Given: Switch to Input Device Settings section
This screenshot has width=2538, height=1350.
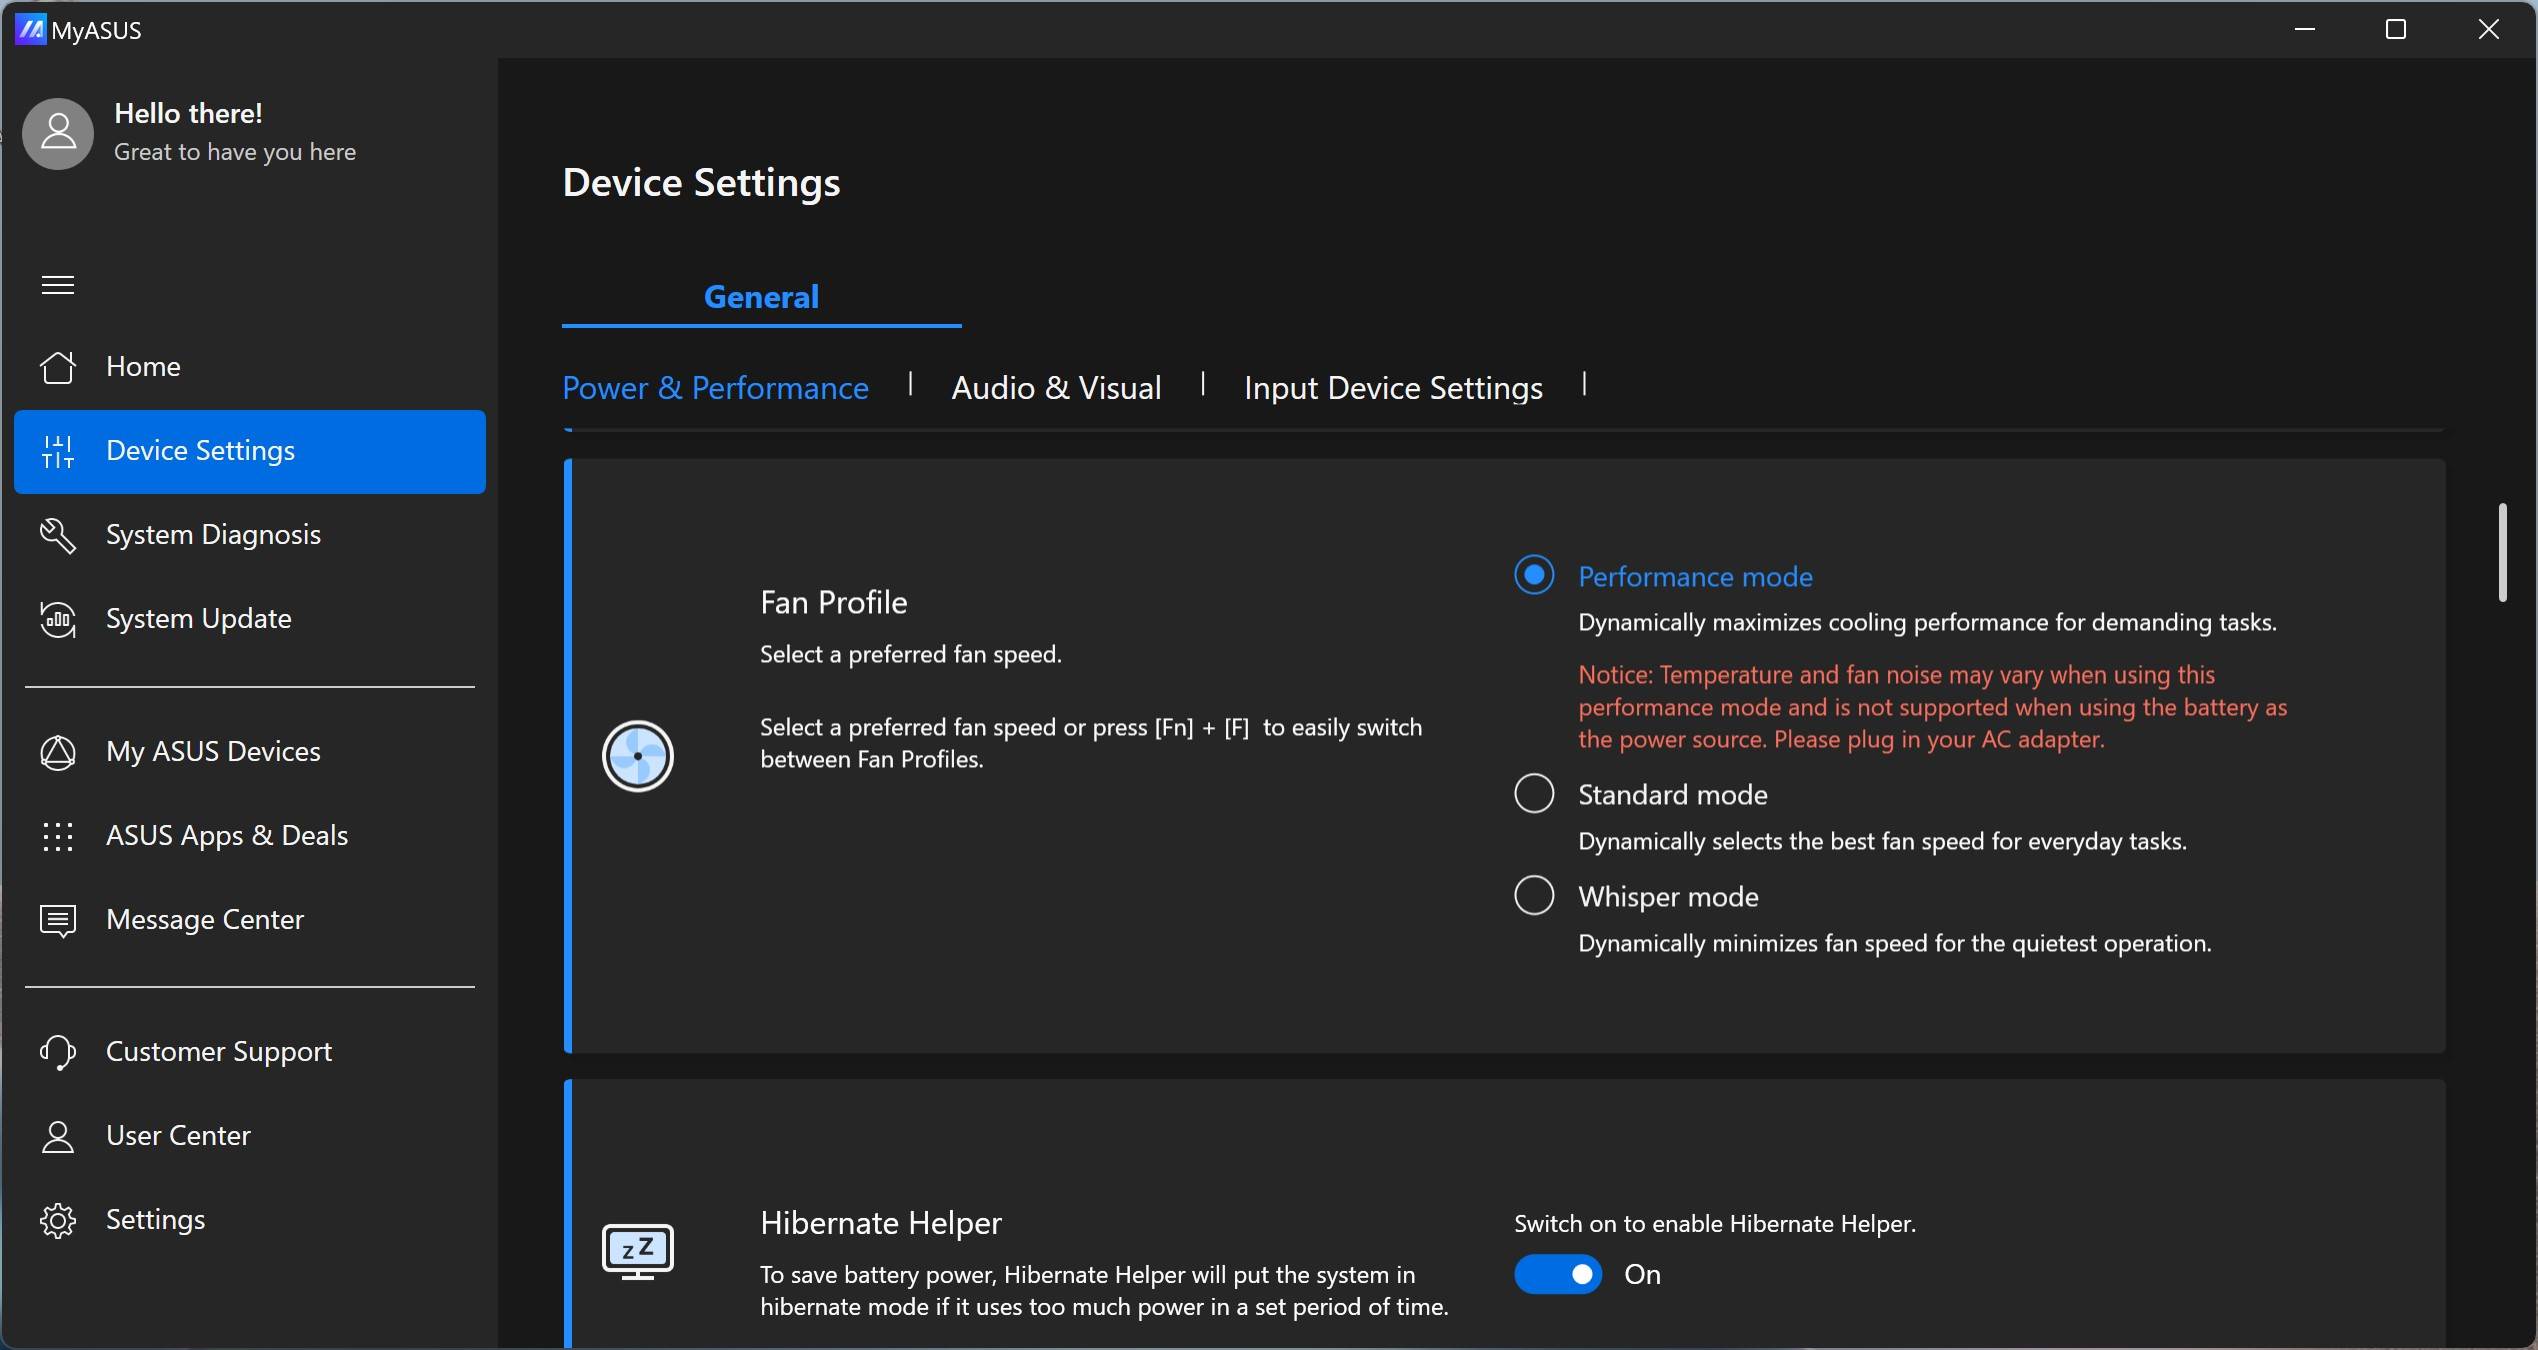Looking at the screenshot, I should click(x=1393, y=388).
